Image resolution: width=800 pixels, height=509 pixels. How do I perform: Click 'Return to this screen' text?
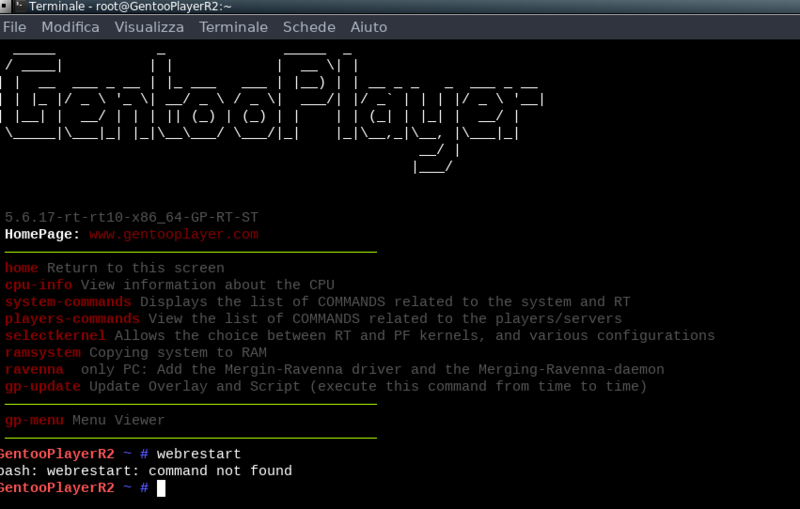point(136,268)
